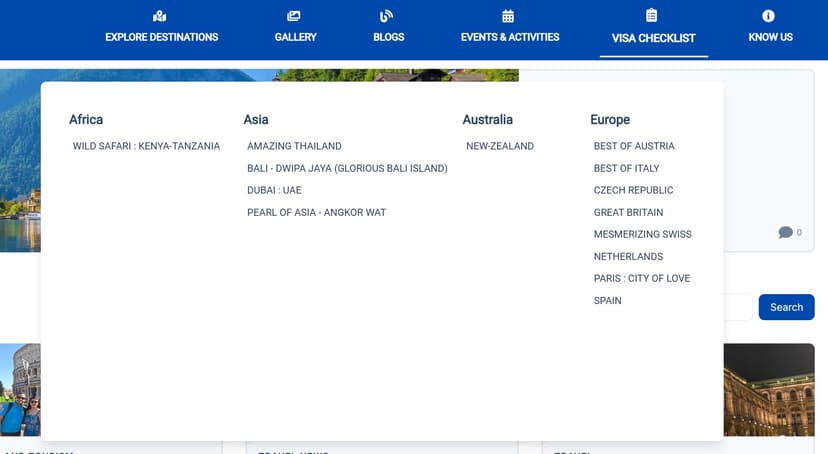Select Bali - Dwipa Jaya link
This screenshot has height=454, width=828.
coord(347,168)
